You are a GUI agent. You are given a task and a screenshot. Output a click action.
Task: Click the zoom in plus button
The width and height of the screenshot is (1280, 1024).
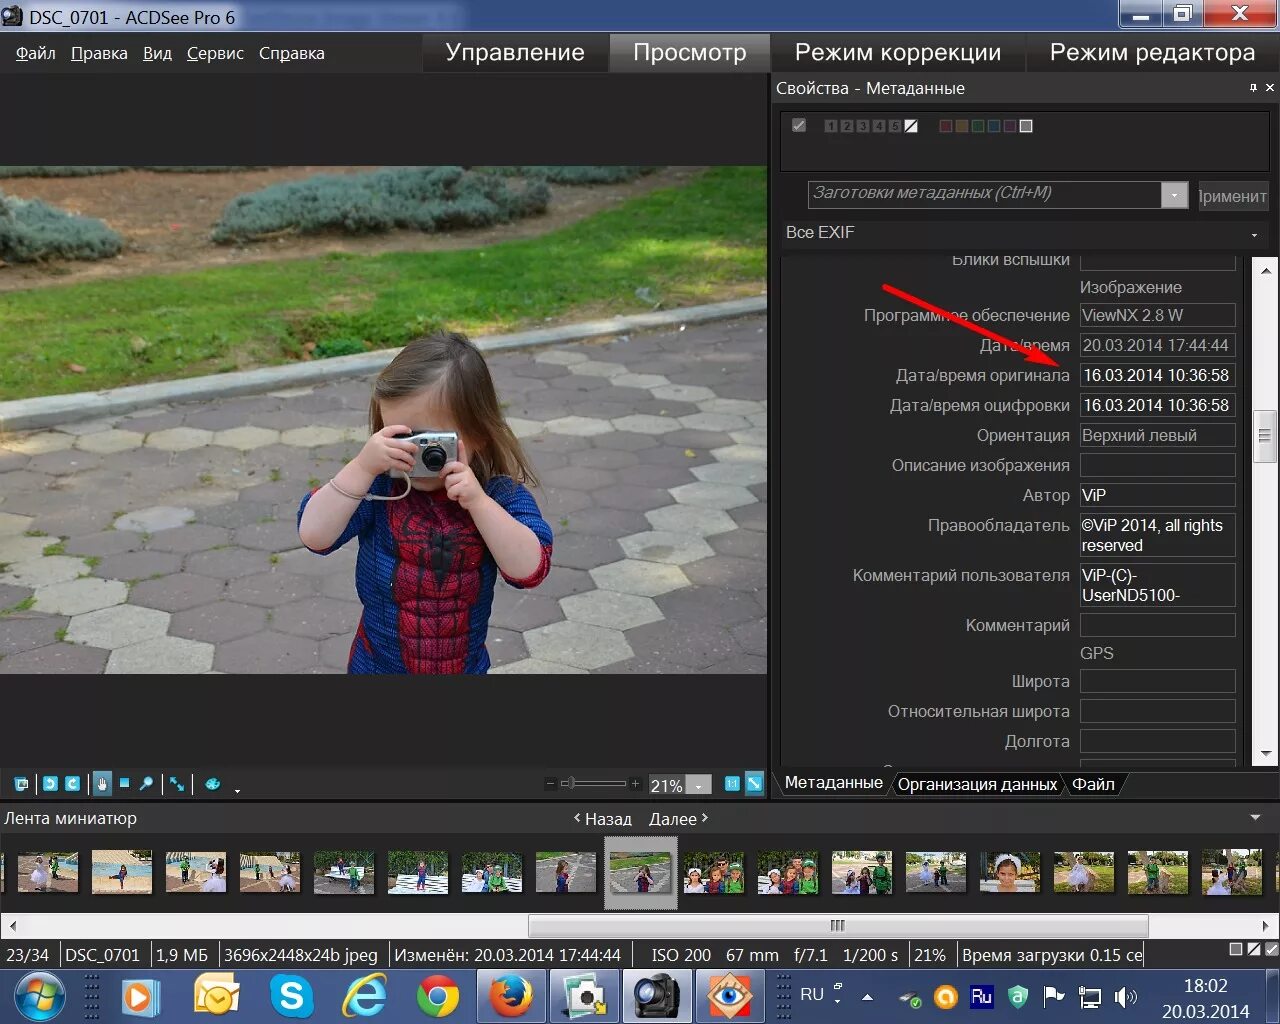tap(635, 784)
